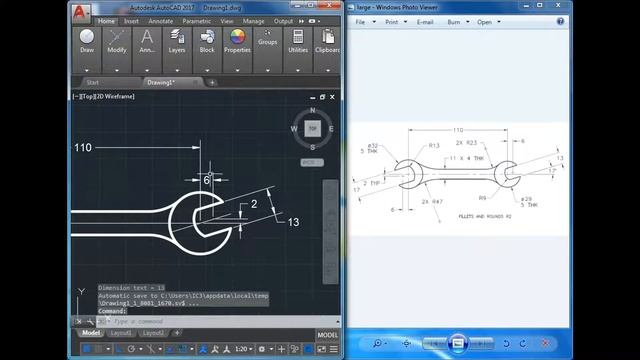Expand the Draw panel dropdown arrow
The width and height of the screenshot is (640, 360).
point(87,70)
